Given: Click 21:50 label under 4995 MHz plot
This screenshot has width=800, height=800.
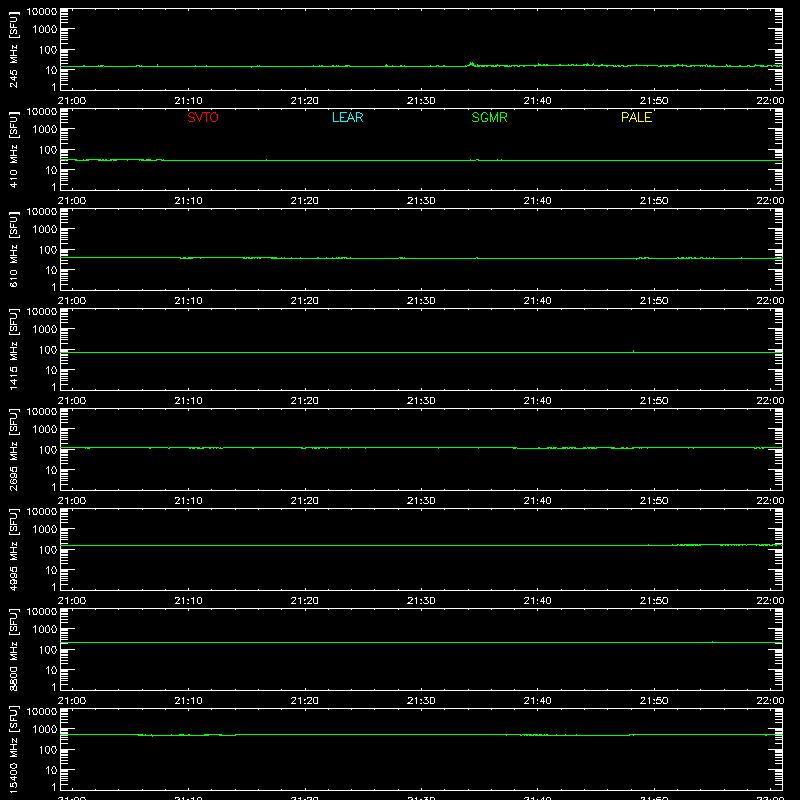Looking at the screenshot, I should [x=654, y=601].
